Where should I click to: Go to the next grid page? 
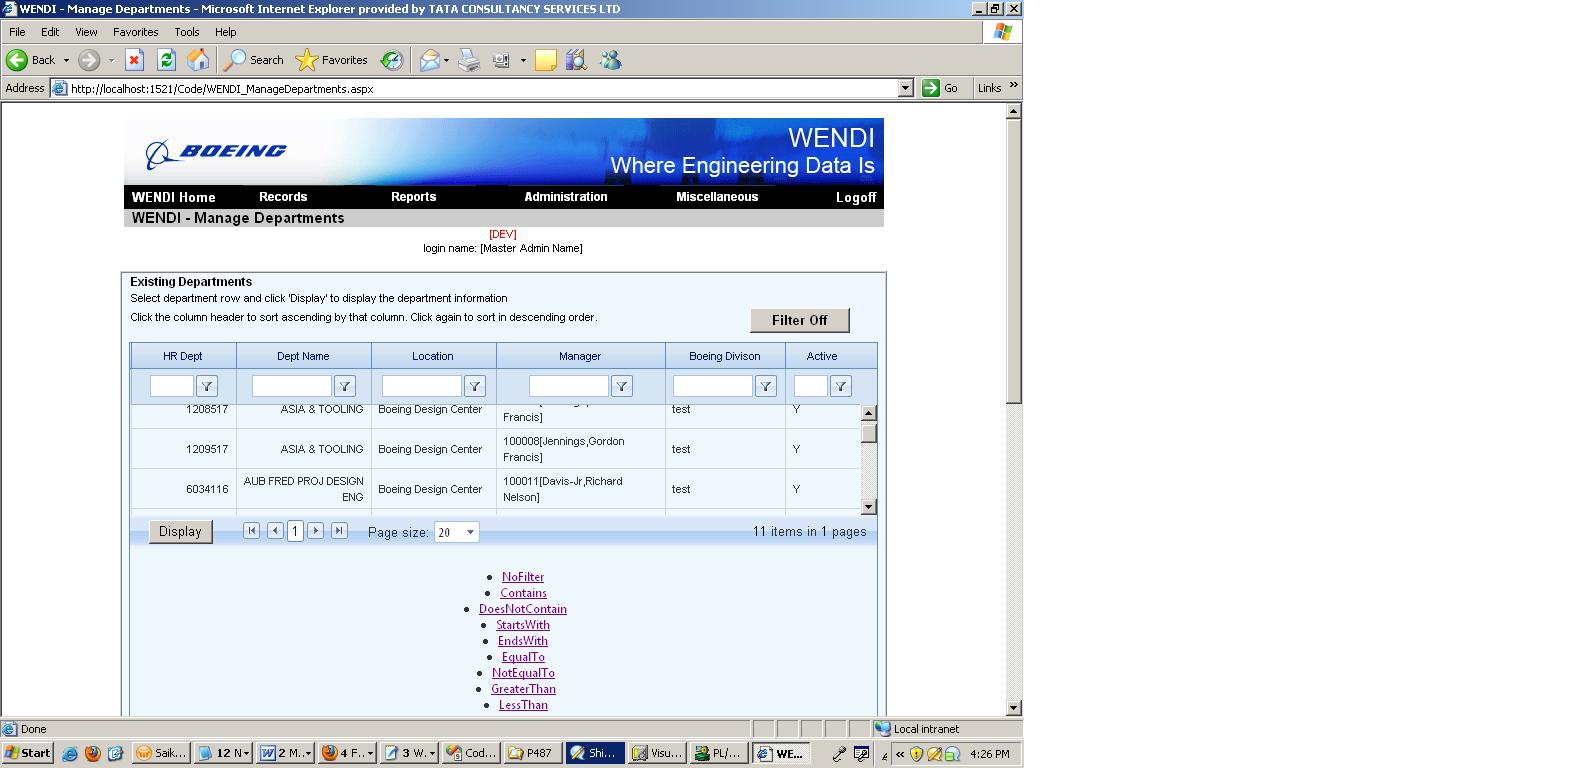[315, 531]
